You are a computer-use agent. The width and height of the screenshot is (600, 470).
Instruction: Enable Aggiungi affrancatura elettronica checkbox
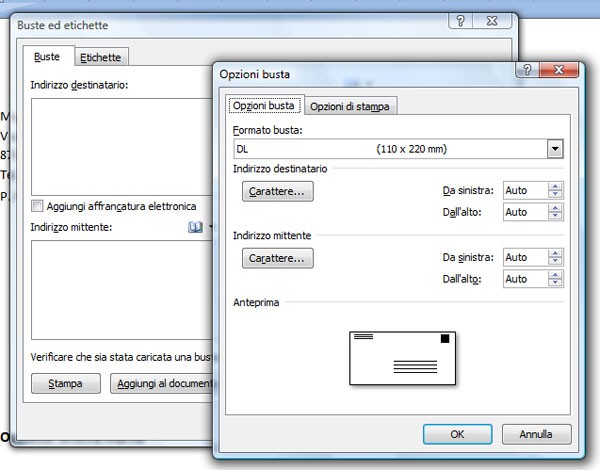(x=38, y=206)
